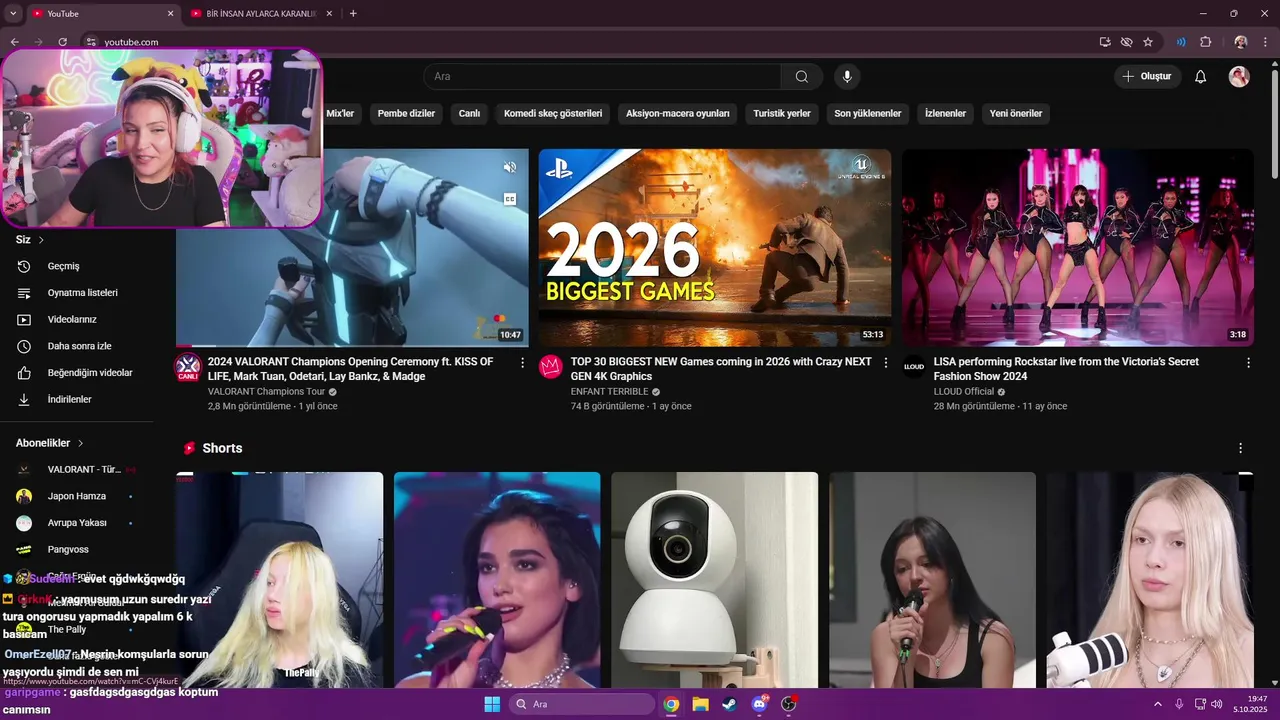The height and width of the screenshot is (720, 1280).
Task: Open Japon Hamza subscription
Action: [x=75, y=496]
